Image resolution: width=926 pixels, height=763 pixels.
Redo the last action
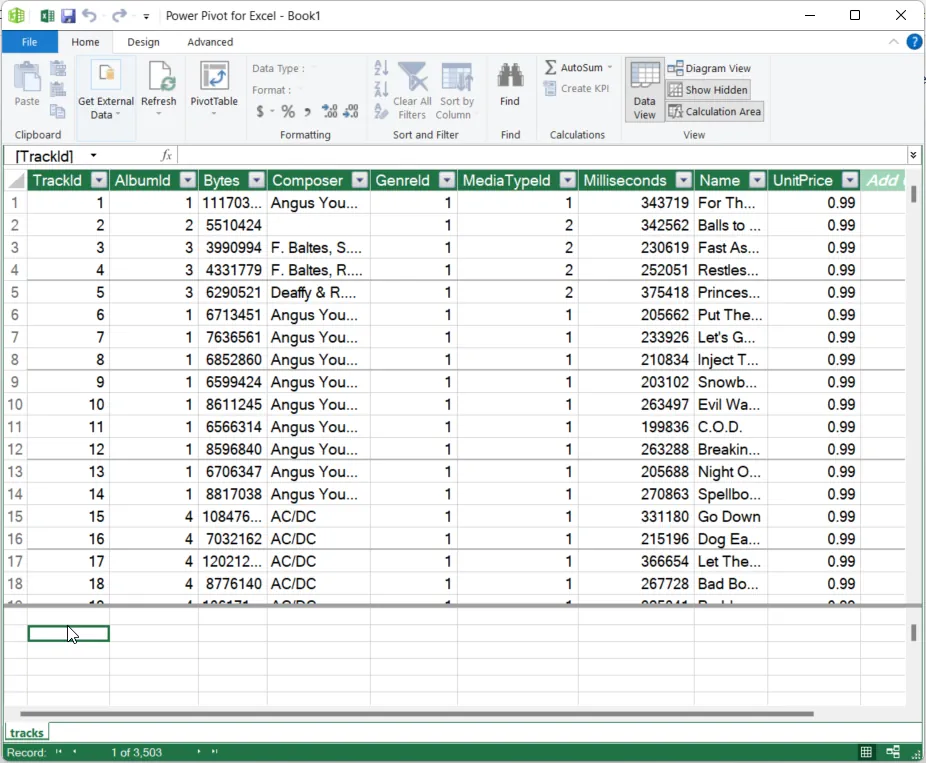[119, 15]
